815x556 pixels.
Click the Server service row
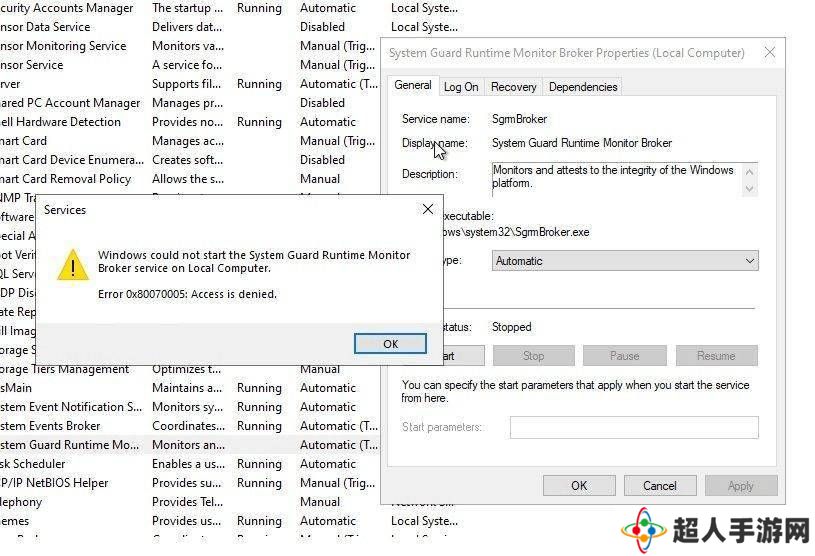click(x=190, y=84)
